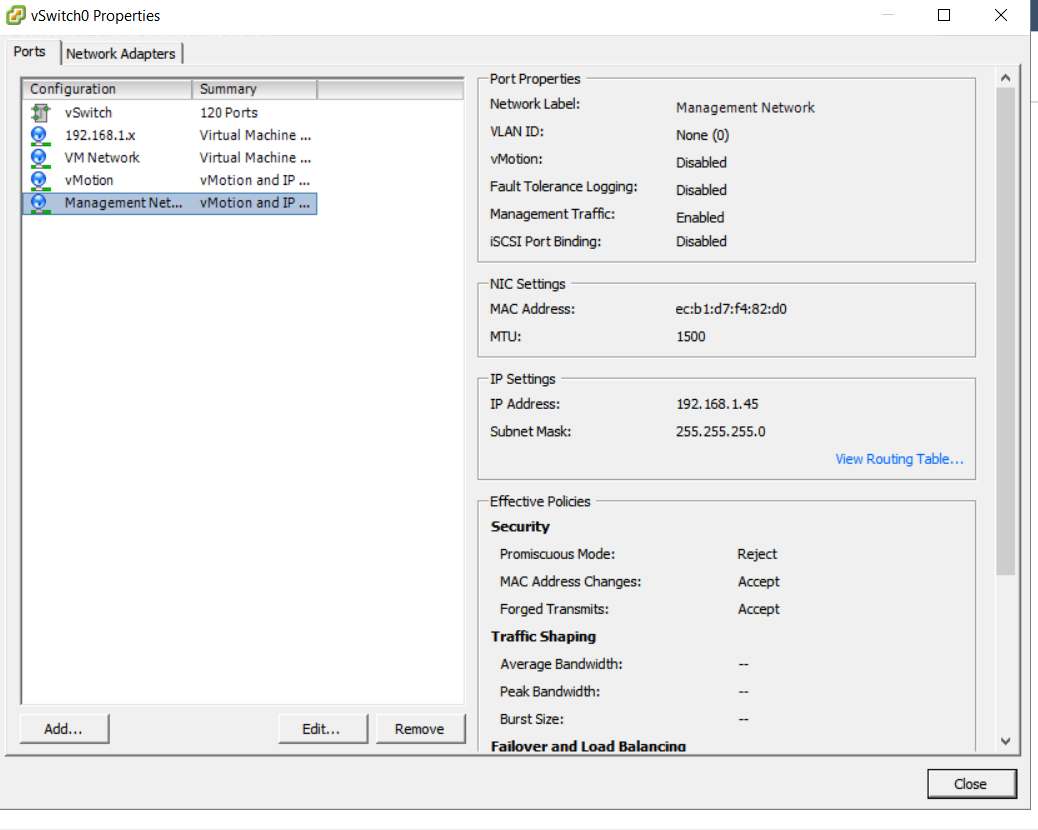This screenshot has width=1038, height=830.
Task: Click the vSphere icon in the title bar
Action: pos(15,15)
